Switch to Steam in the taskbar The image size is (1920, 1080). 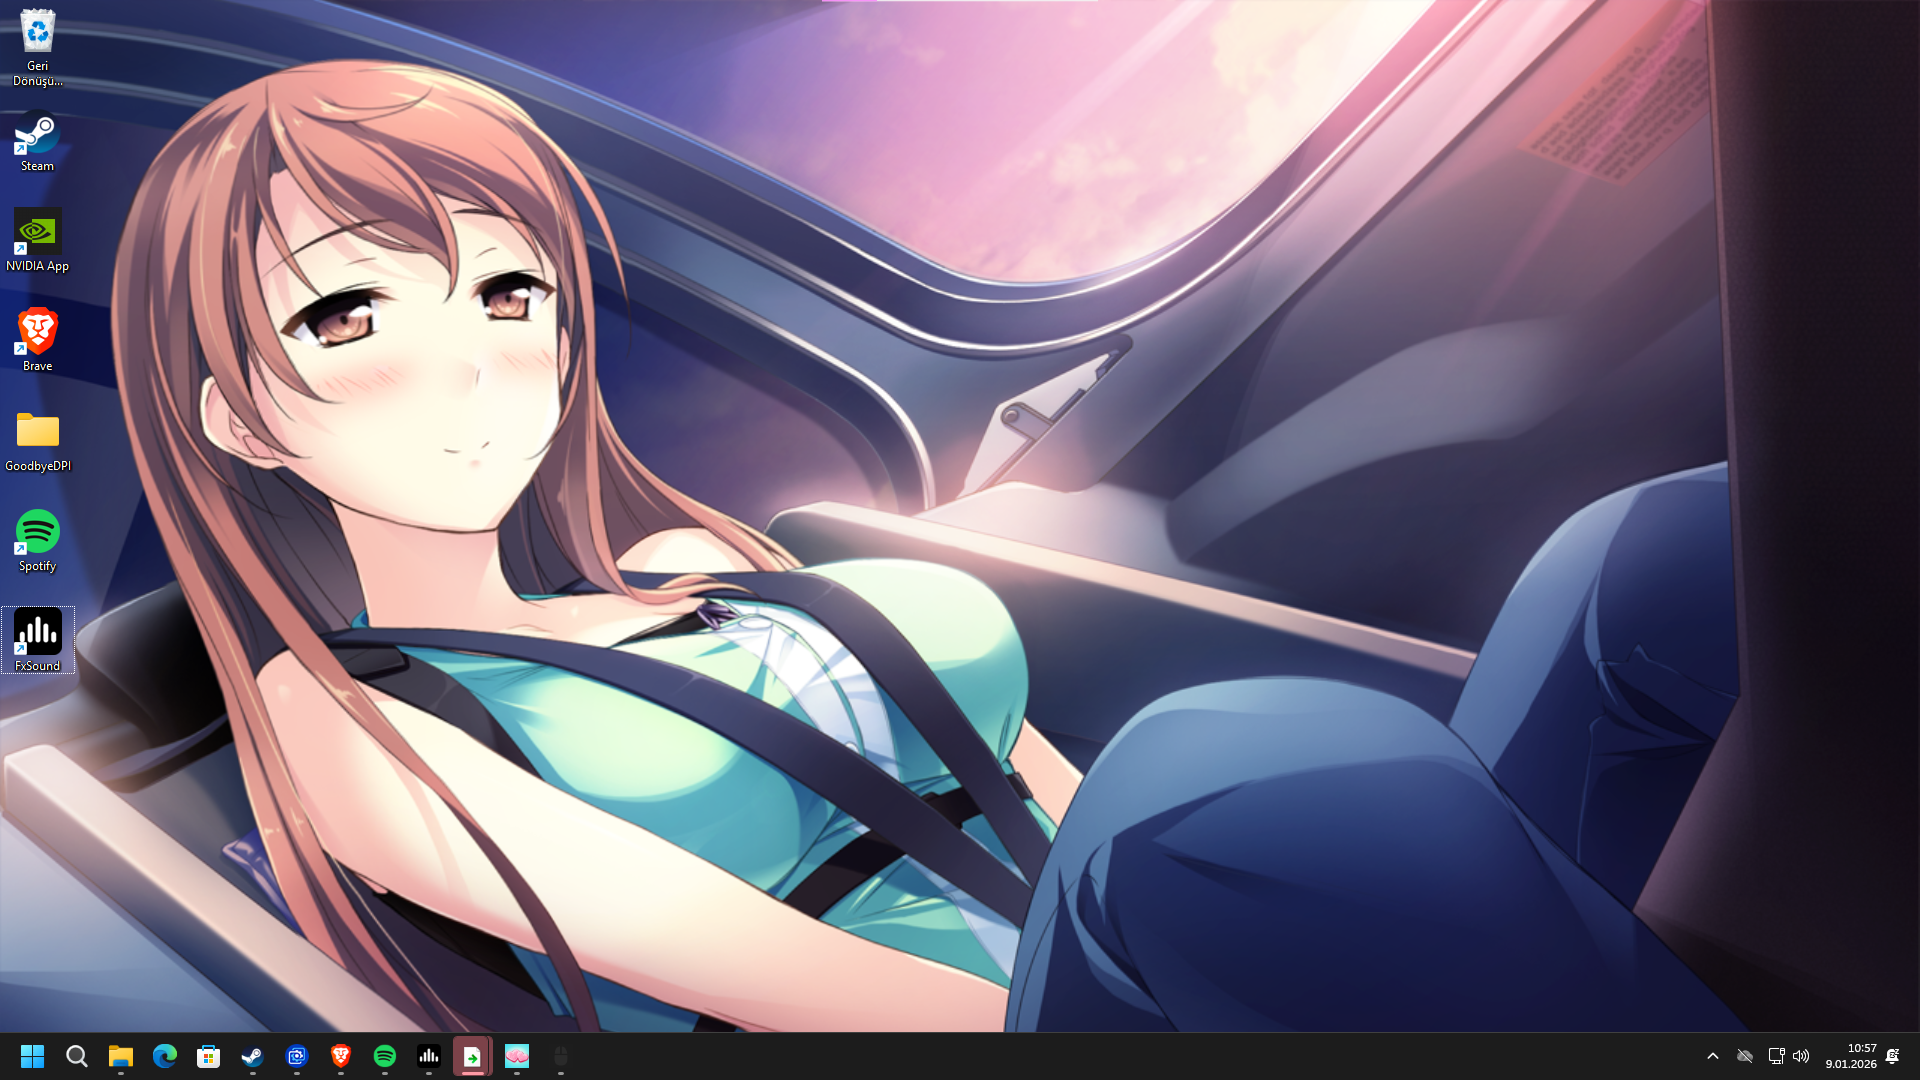point(253,1056)
